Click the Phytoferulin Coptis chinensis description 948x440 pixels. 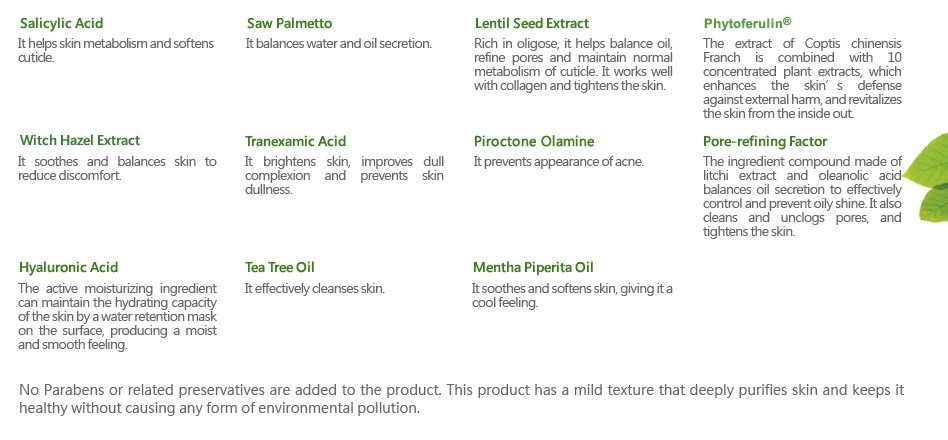pos(802,79)
